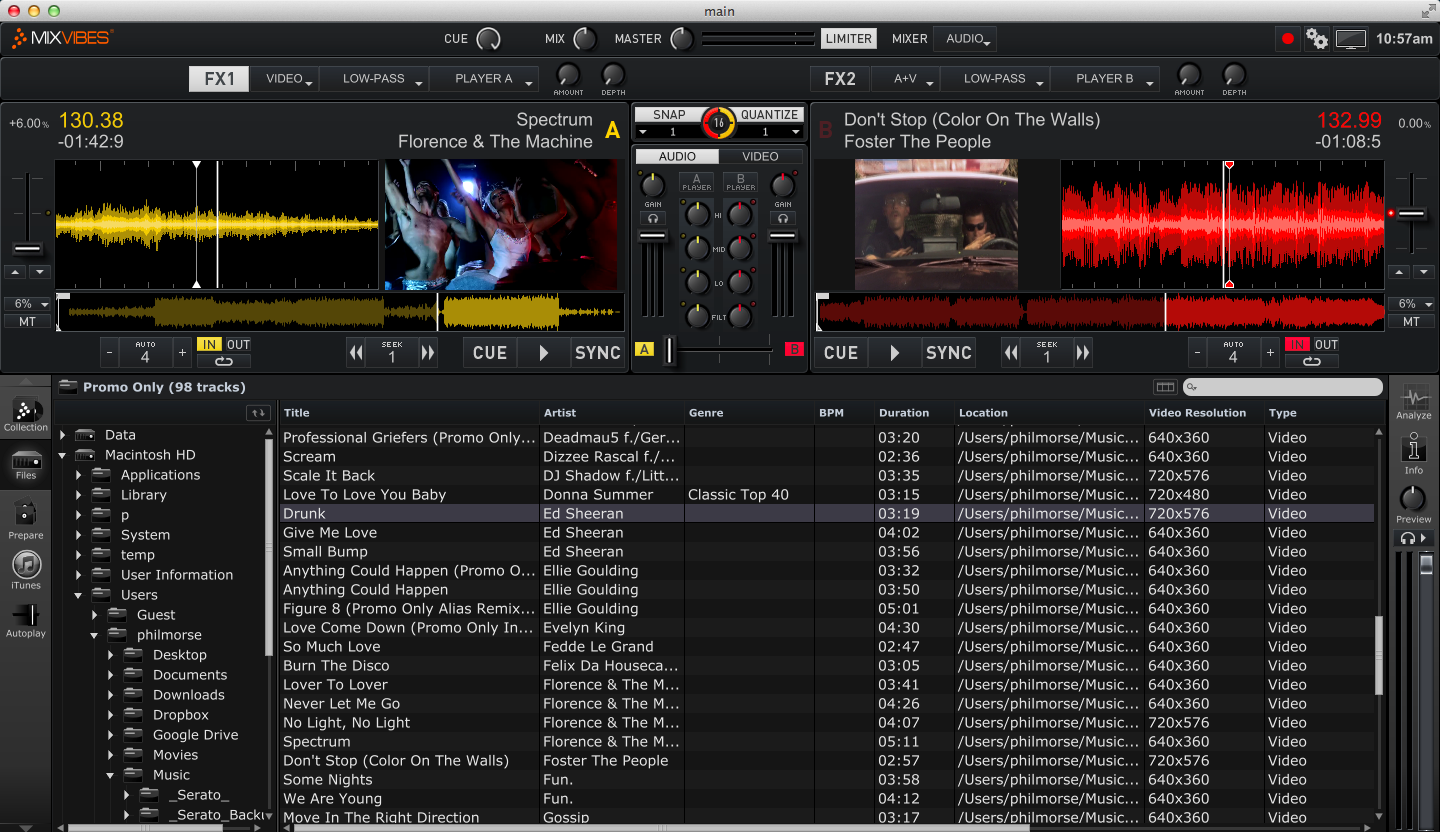This screenshot has height=832, width=1440.
Task: Start recording with the red record button
Action: 1288,39
